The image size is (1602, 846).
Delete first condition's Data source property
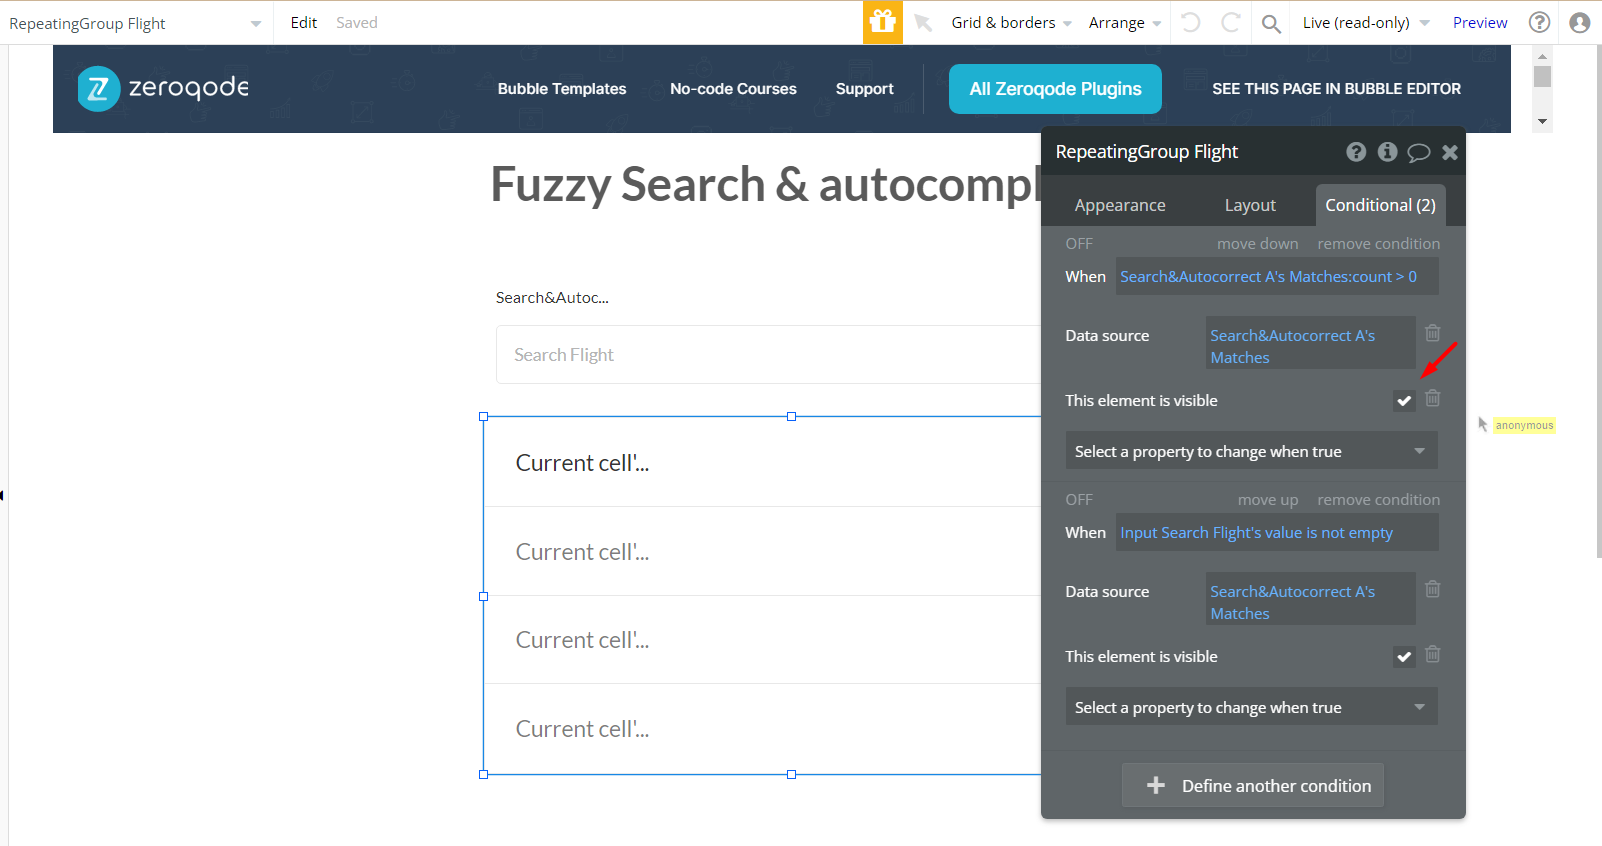coord(1433,333)
